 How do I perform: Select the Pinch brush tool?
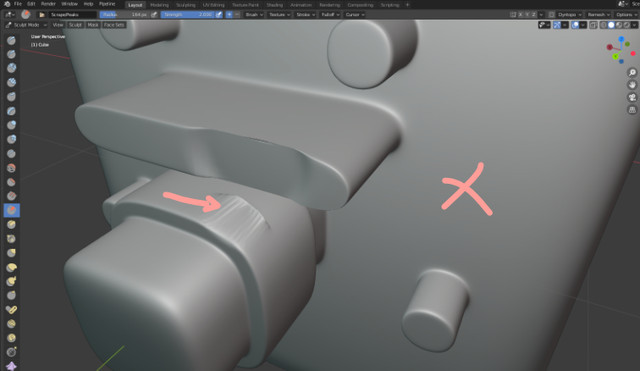[11, 239]
